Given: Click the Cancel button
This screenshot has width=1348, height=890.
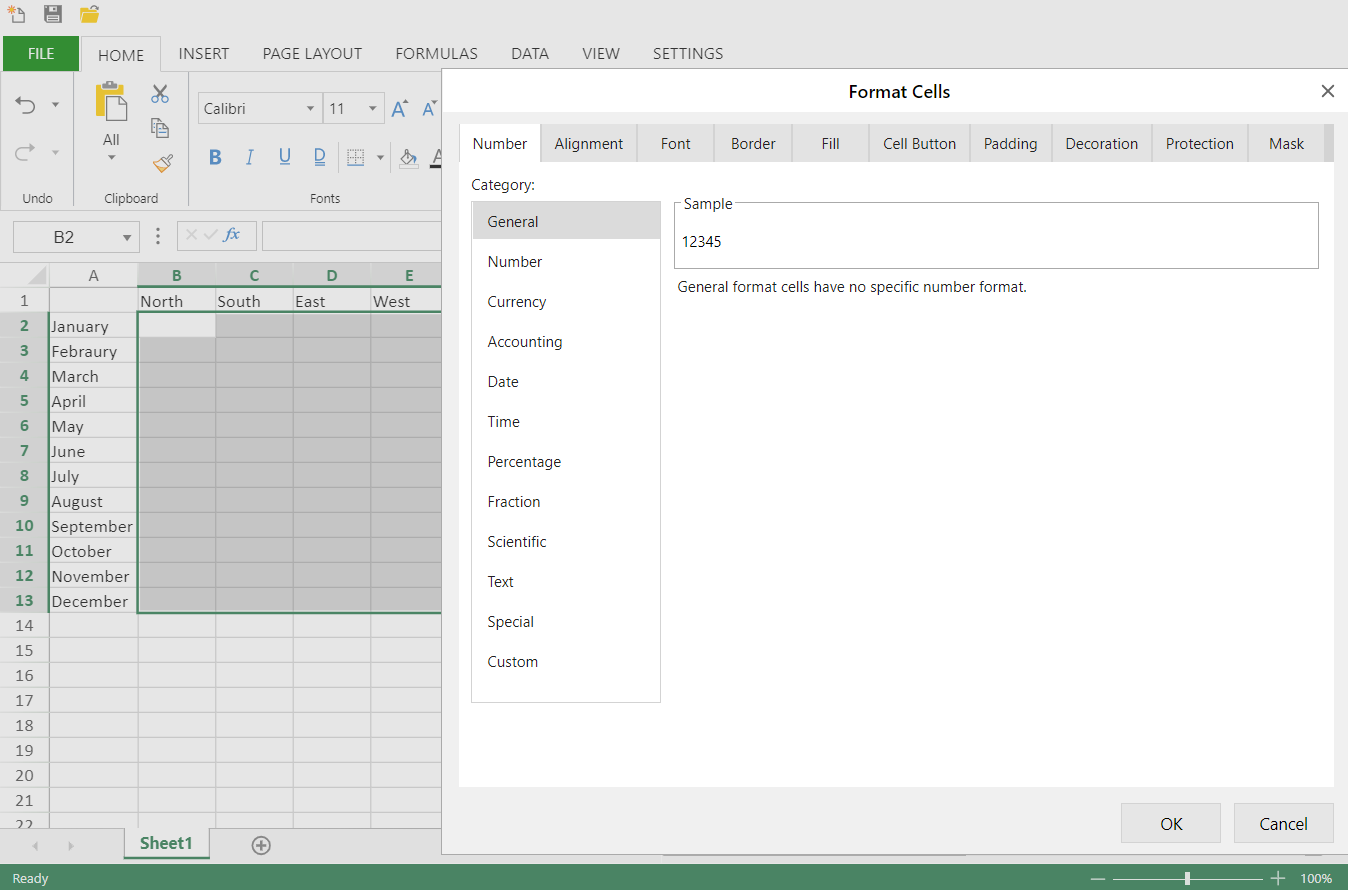Looking at the screenshot, I should [1284, 823].
